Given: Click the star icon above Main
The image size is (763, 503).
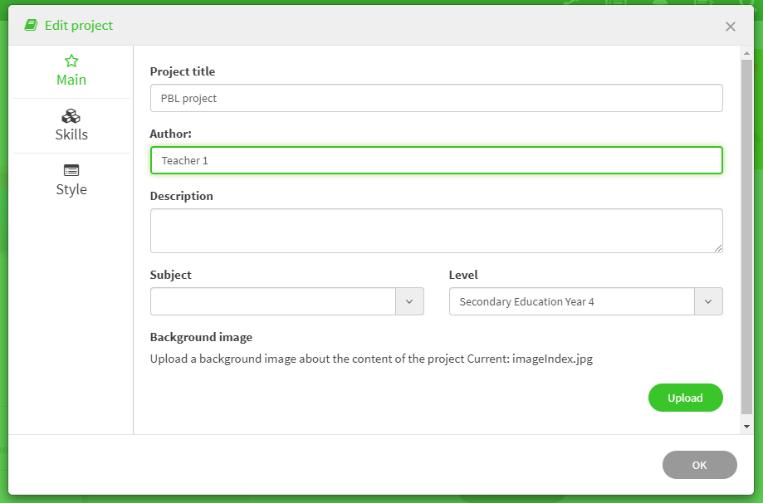Looking at the screenshot, I should 71,61.
